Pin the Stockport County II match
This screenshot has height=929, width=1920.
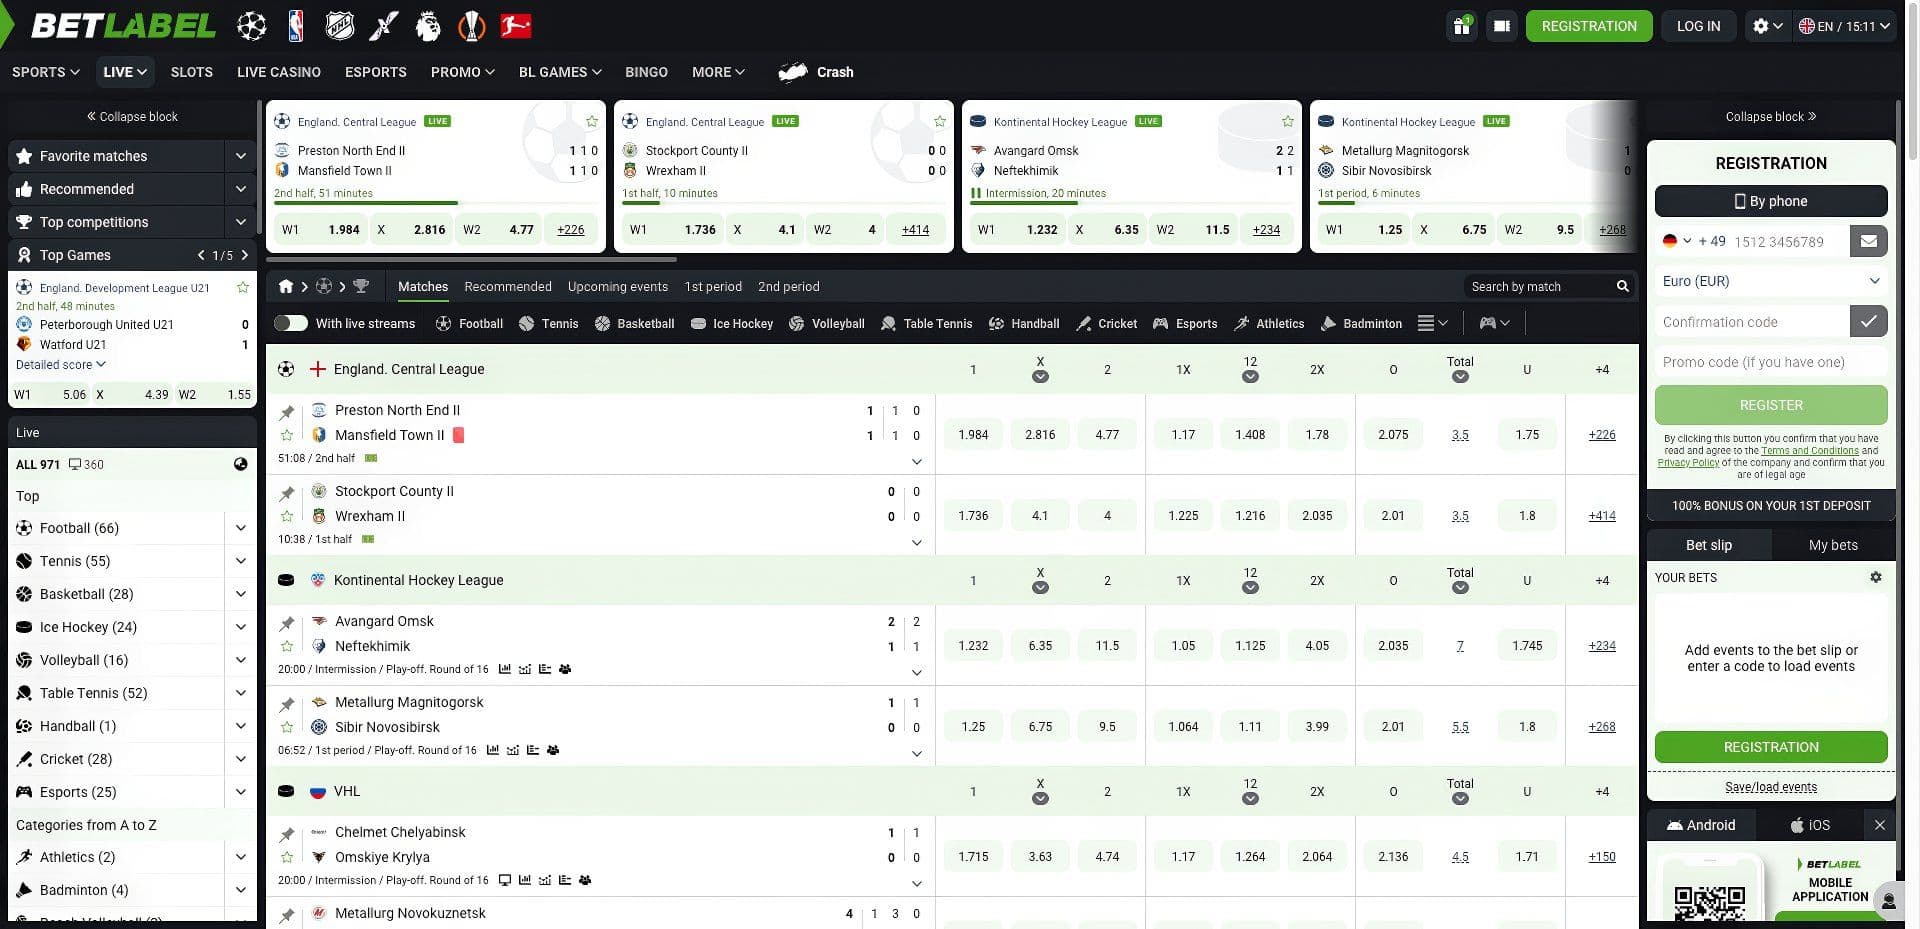point(288,492)
